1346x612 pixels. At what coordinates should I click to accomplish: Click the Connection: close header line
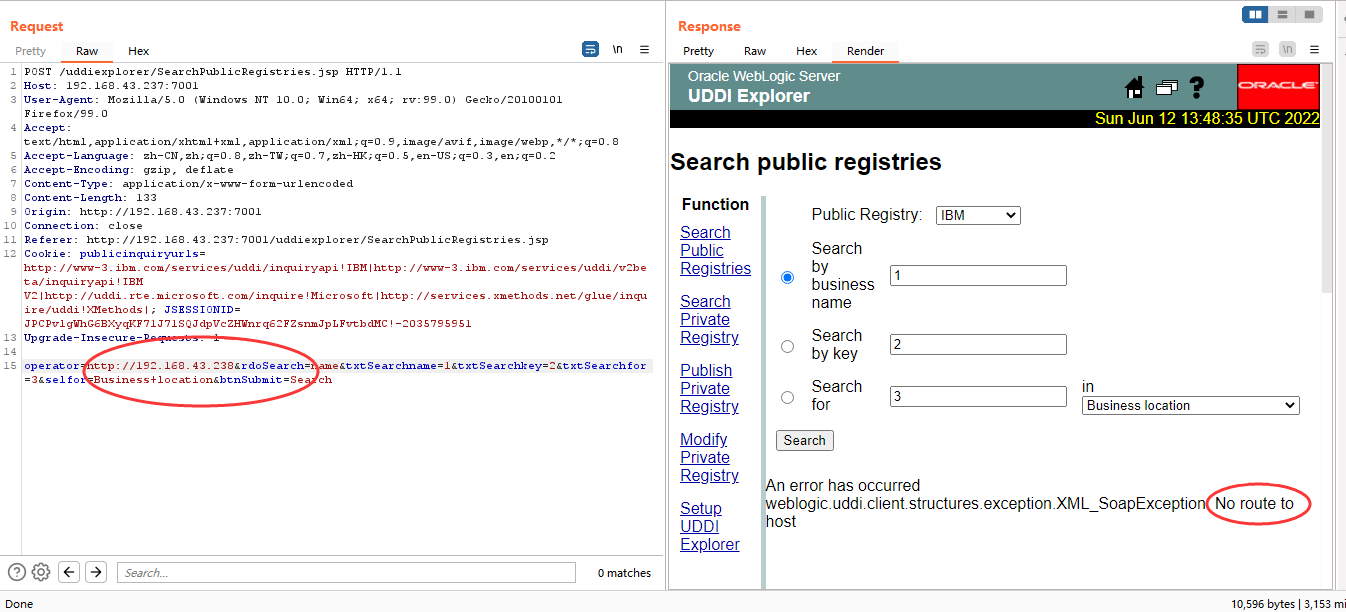83,226
